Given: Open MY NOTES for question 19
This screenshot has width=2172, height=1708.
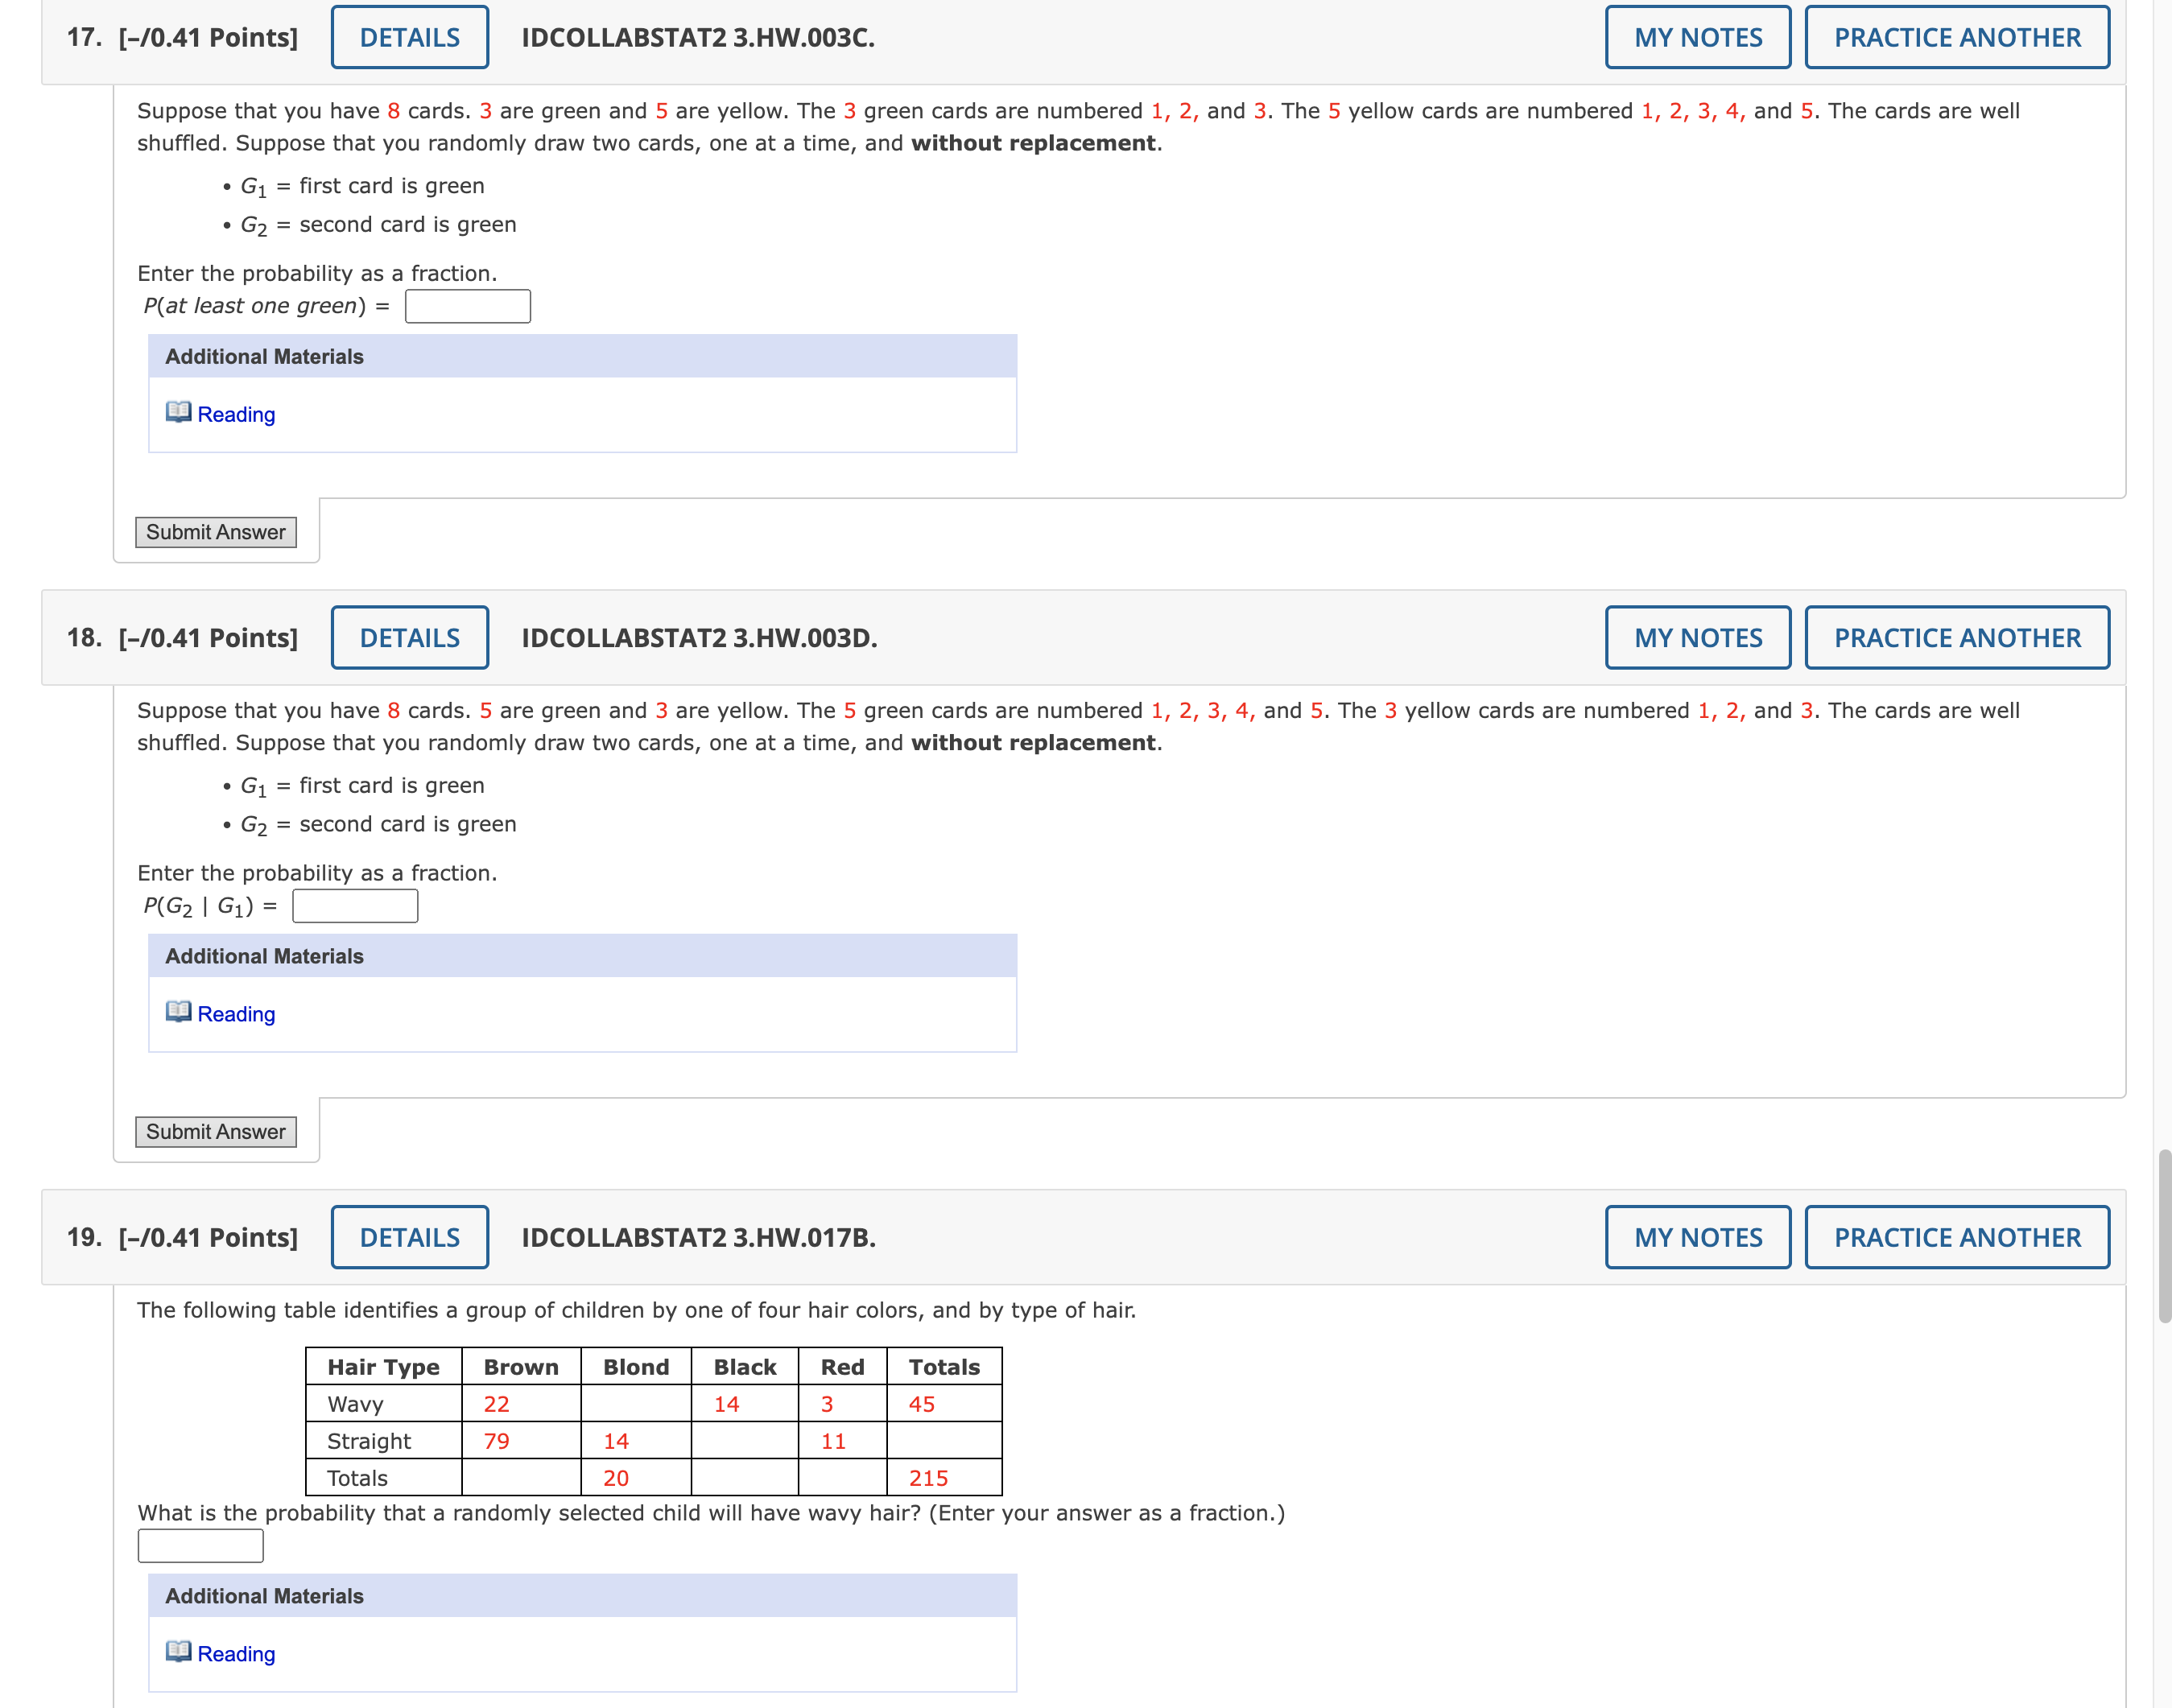Looking at the screenshot, I should [1697, 1237].
